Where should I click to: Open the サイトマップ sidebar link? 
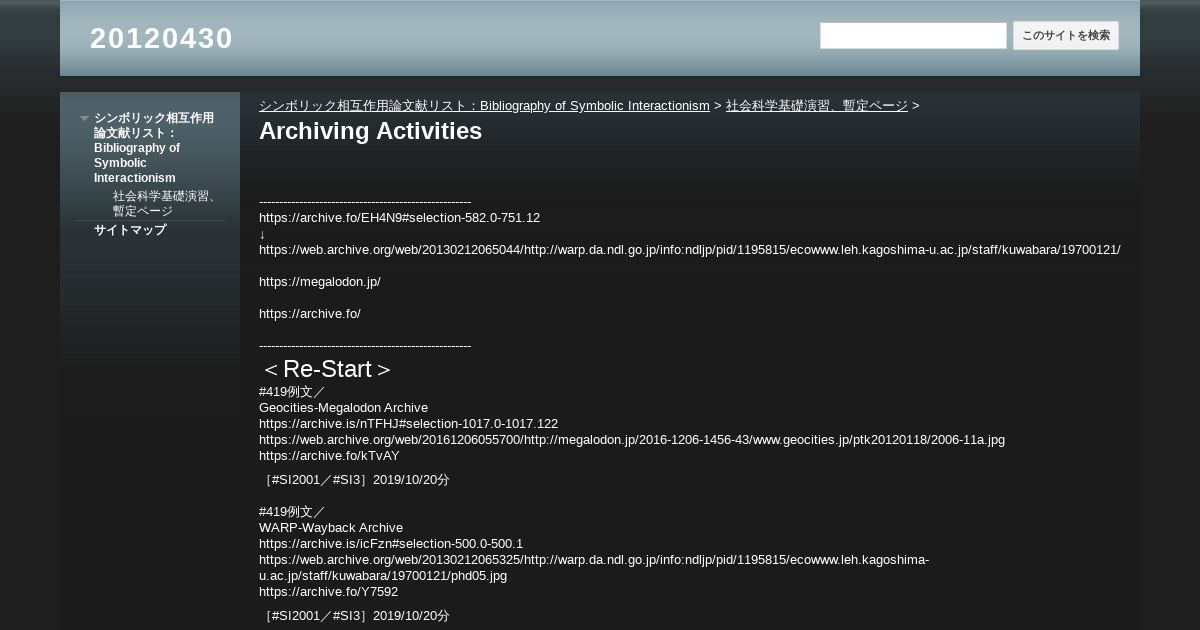(x=130, y=230)
